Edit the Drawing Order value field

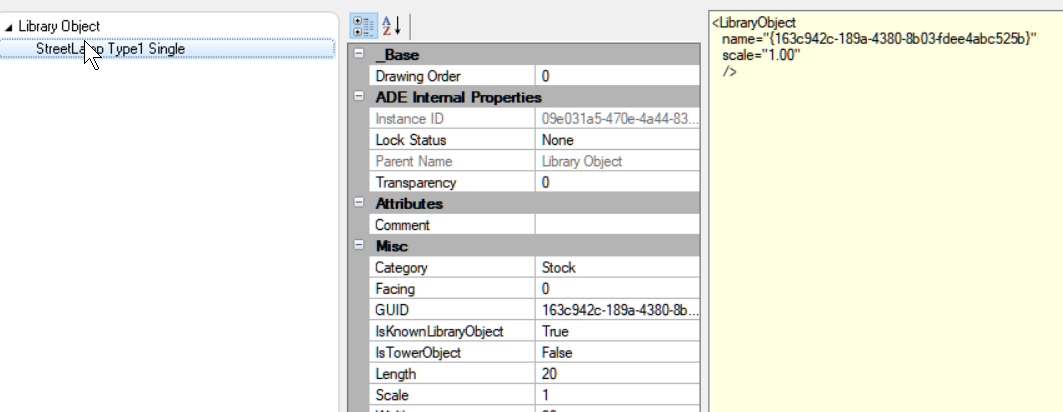618,76
